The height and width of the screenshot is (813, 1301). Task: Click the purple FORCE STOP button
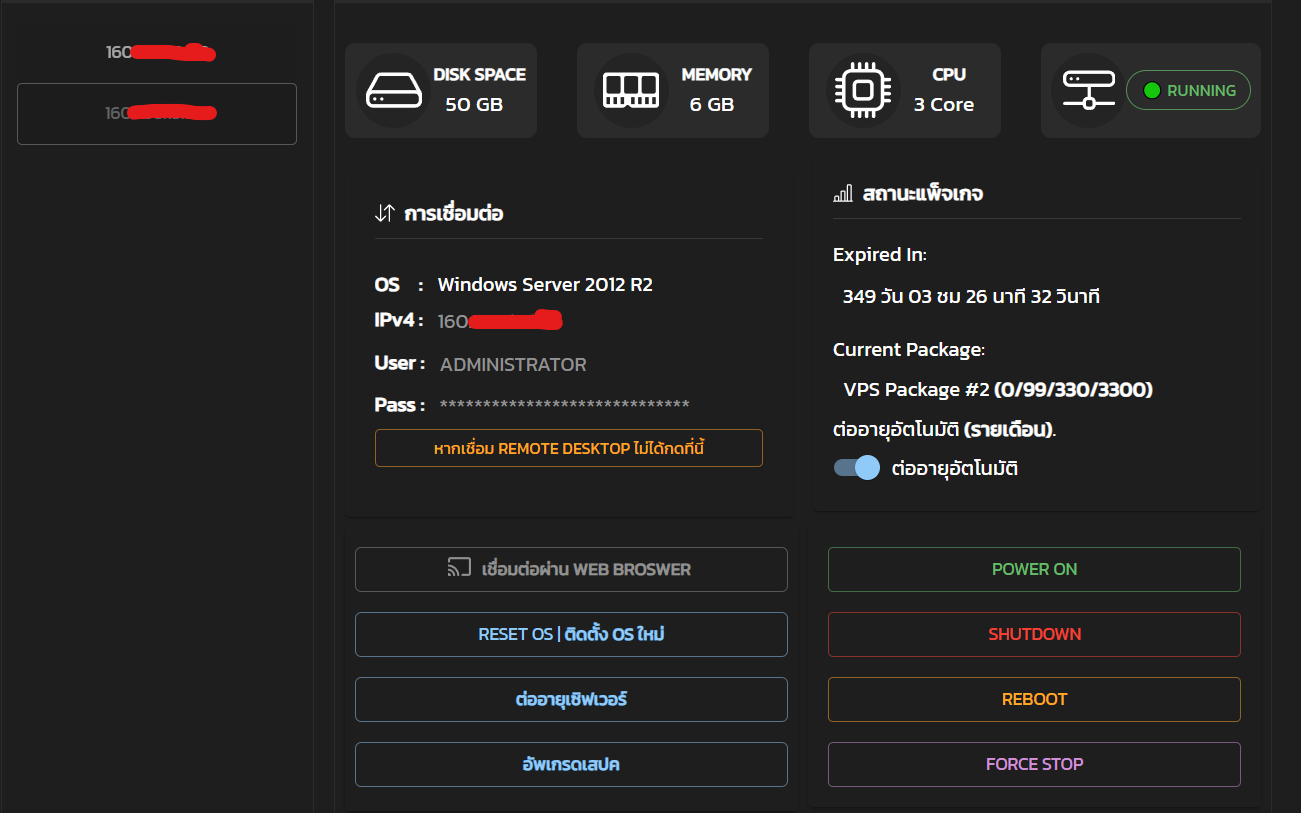[x=1034, y=764]
